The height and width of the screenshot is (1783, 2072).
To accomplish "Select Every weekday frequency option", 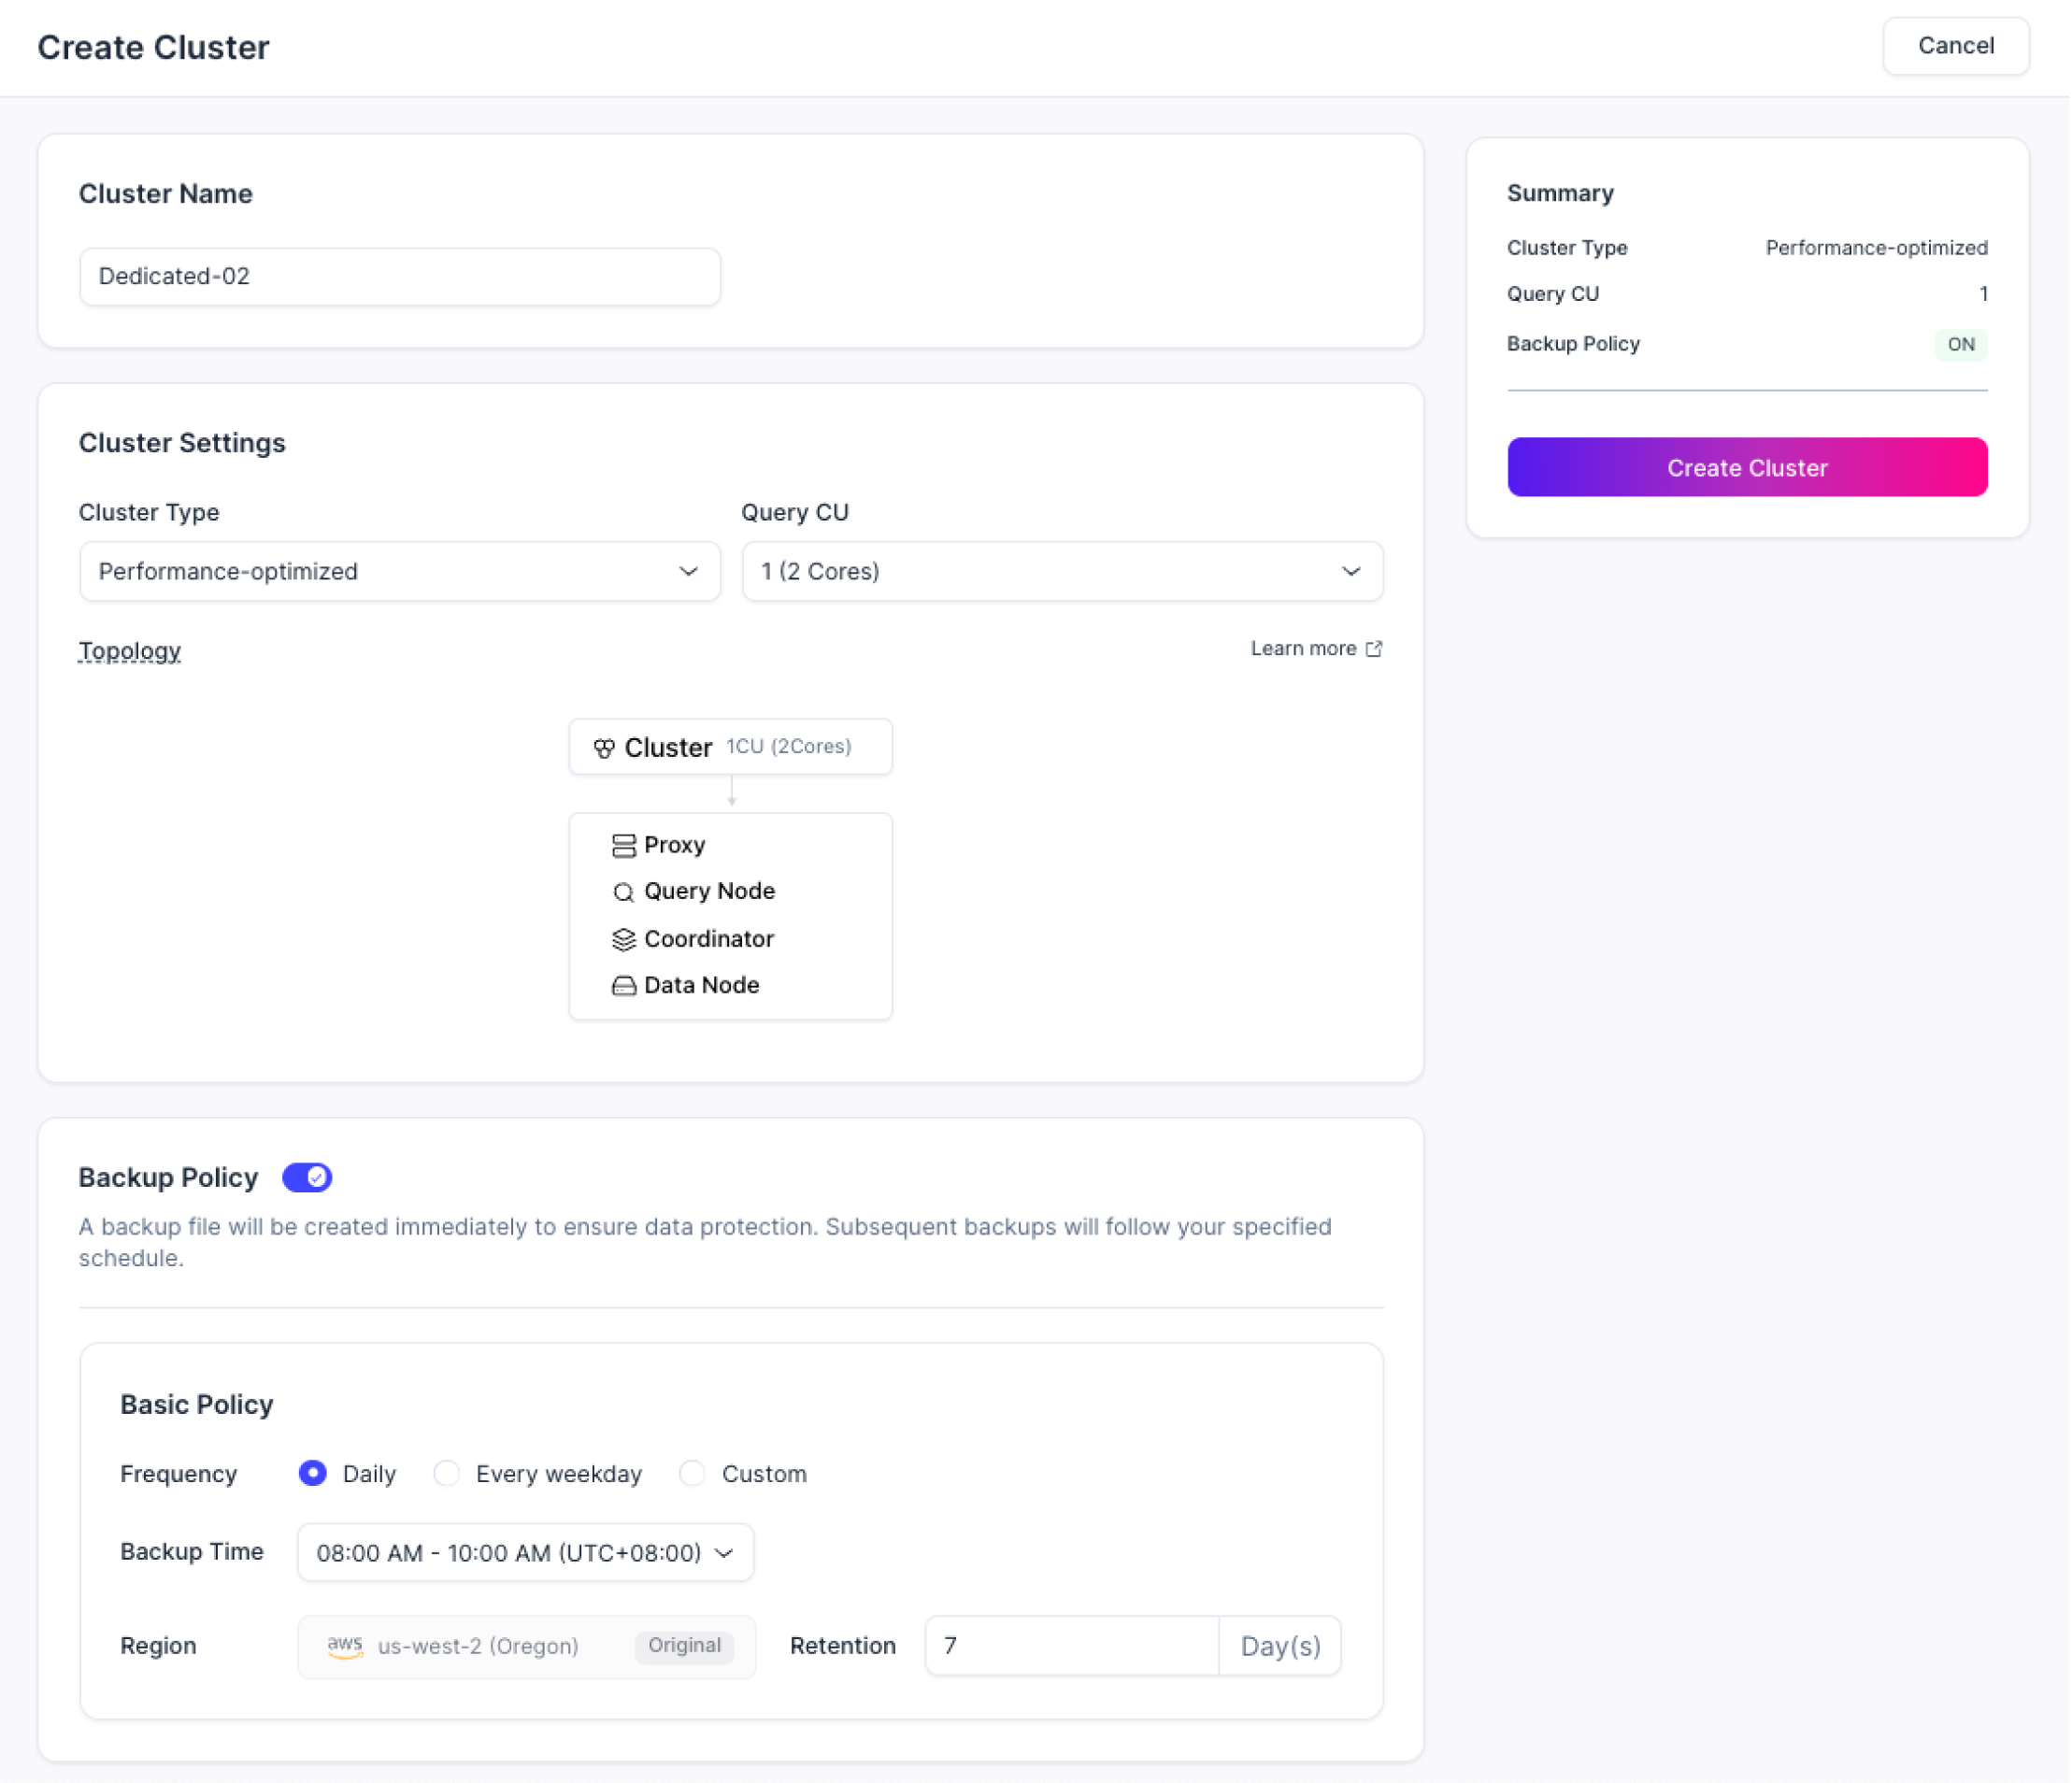I will (447, 1474).
